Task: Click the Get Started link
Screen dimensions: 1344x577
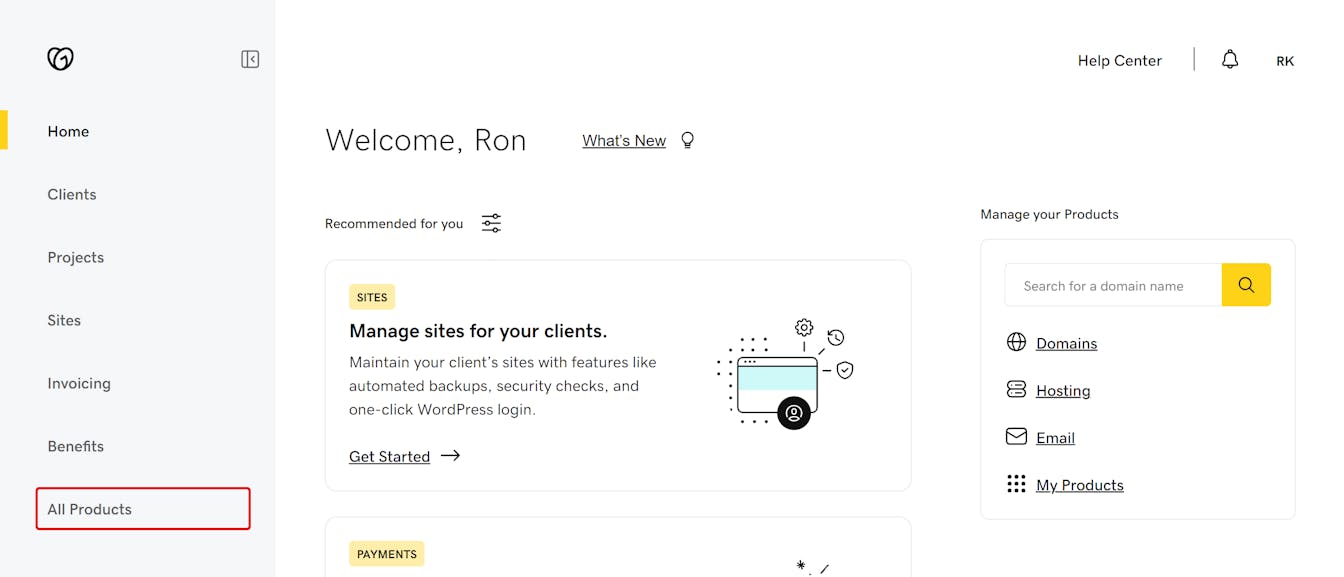Action: (x=389, y=456)
